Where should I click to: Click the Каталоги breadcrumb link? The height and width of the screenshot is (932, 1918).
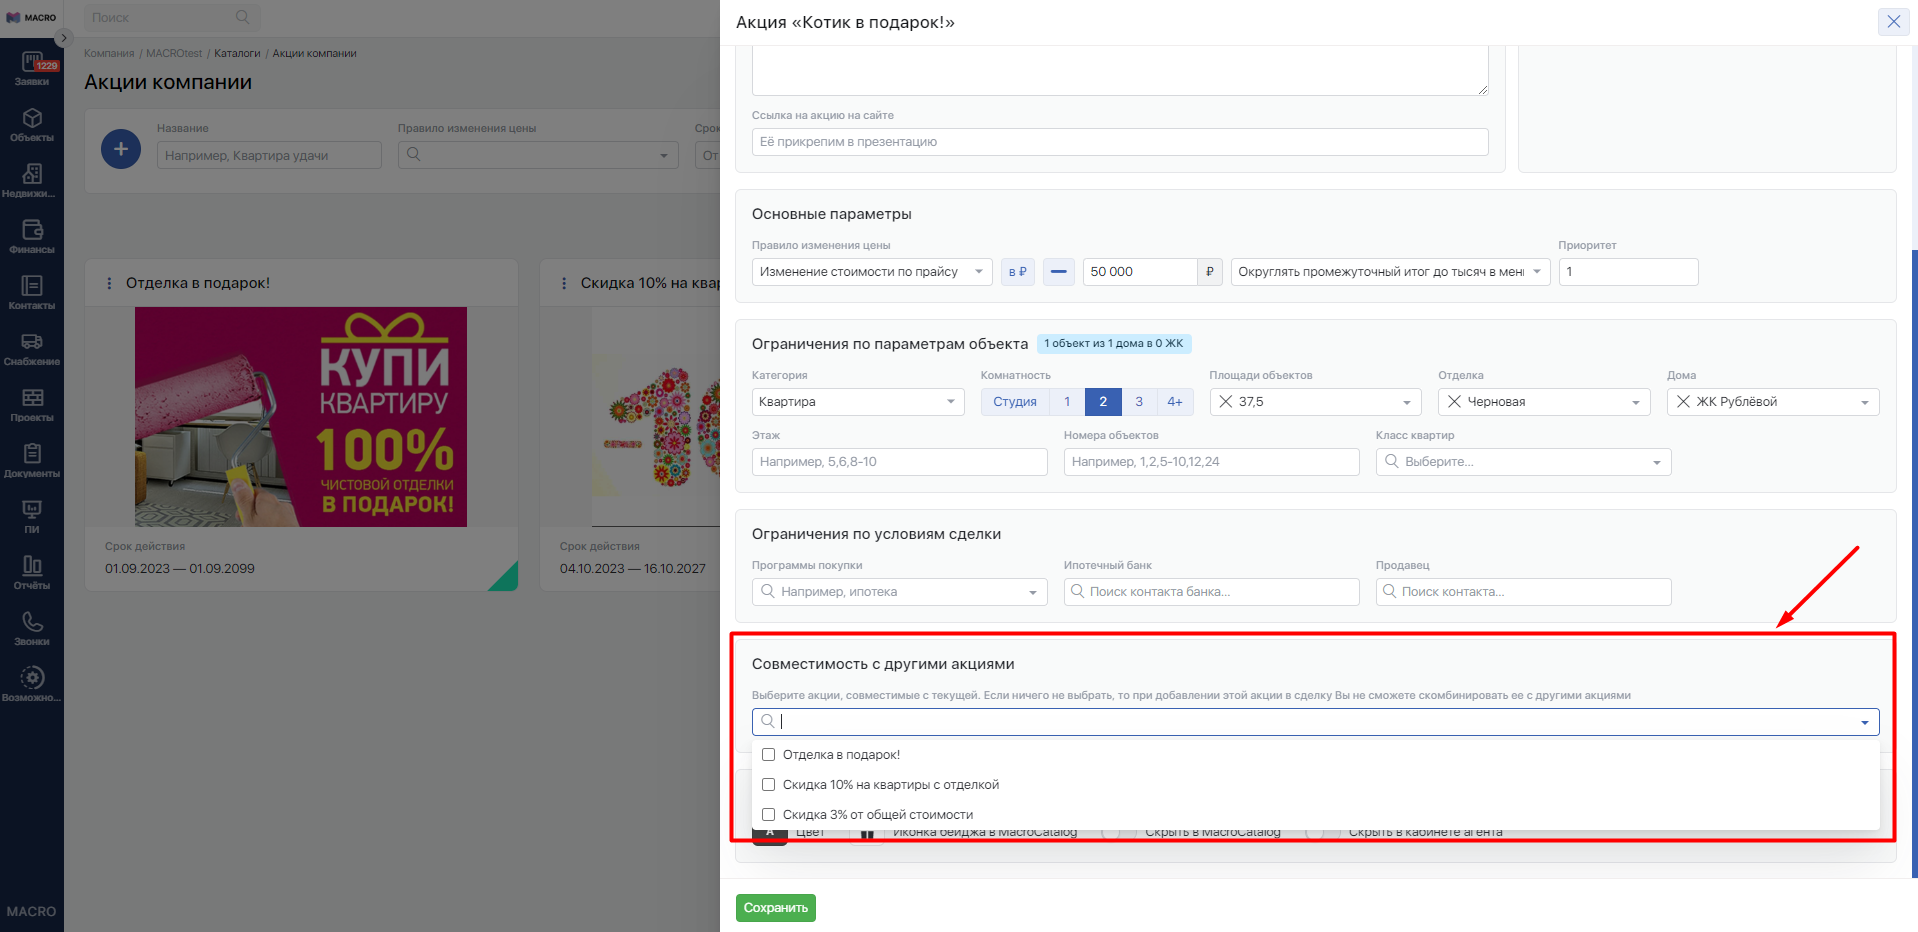(x=237, y=54)
